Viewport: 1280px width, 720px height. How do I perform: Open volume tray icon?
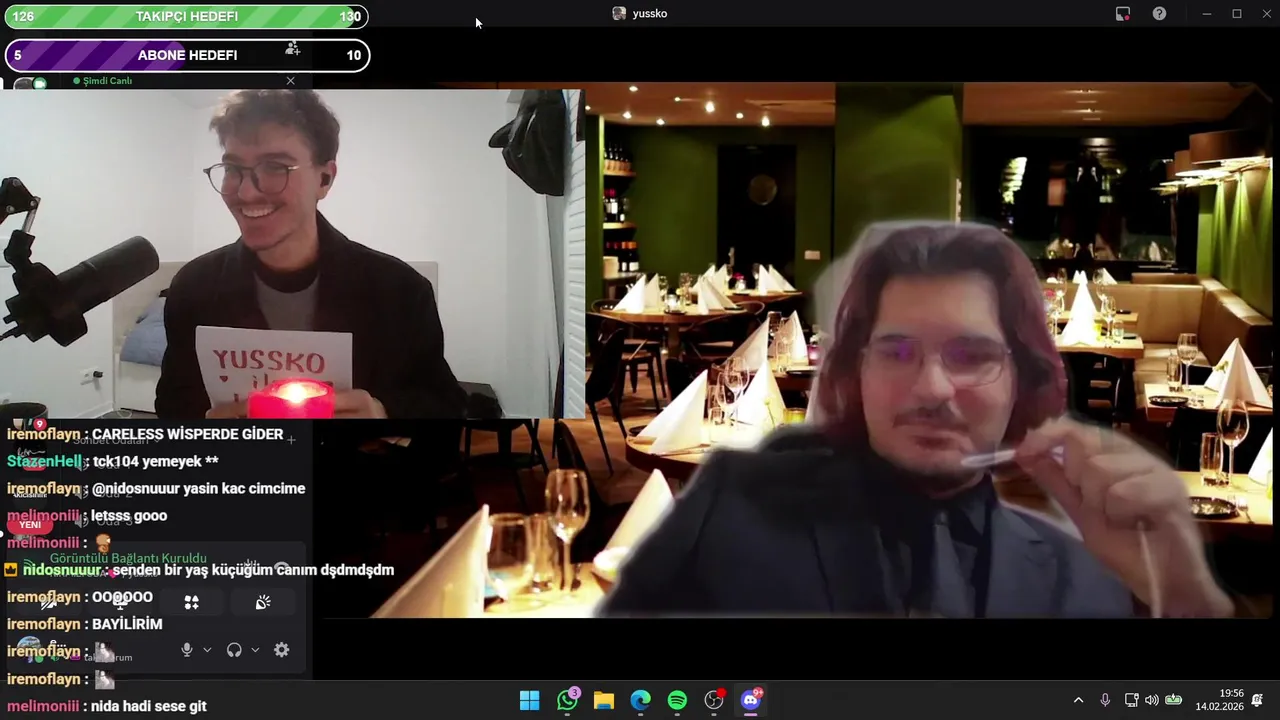(x=1151, y=700)
